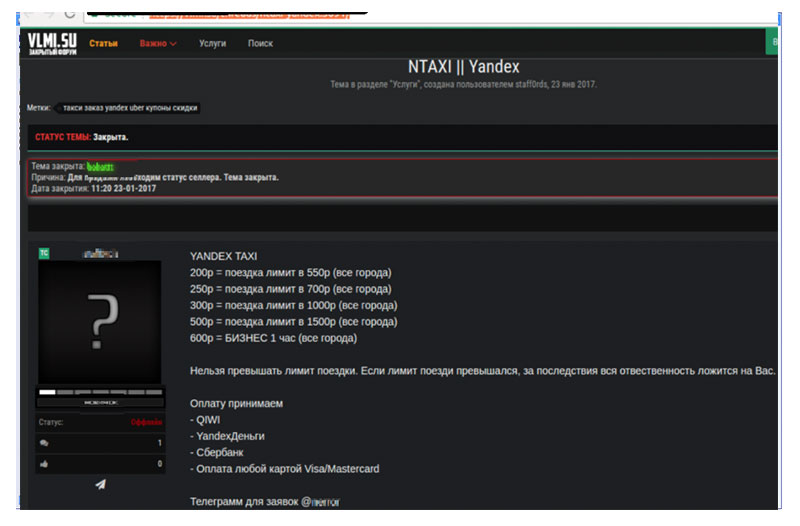
Task: Click the reputation progress bar under avatar
Action: point(99,392)
